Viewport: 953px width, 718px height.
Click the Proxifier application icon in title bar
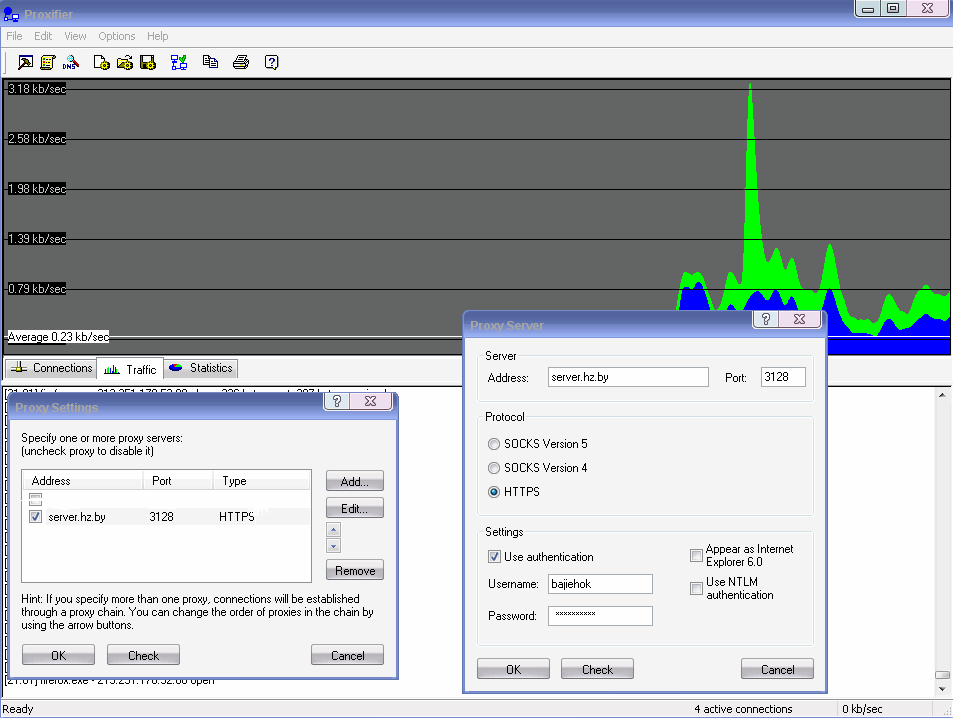(11, 14)
